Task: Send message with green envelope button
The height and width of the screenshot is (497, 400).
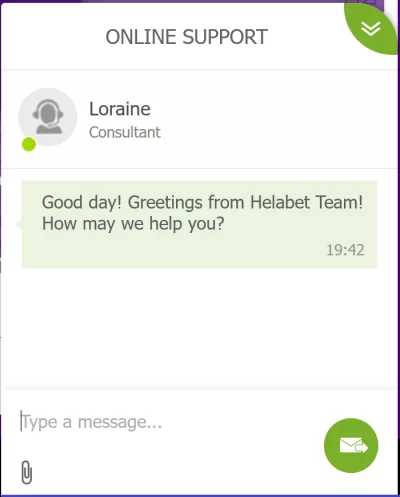Action: (x=351, y=445)
